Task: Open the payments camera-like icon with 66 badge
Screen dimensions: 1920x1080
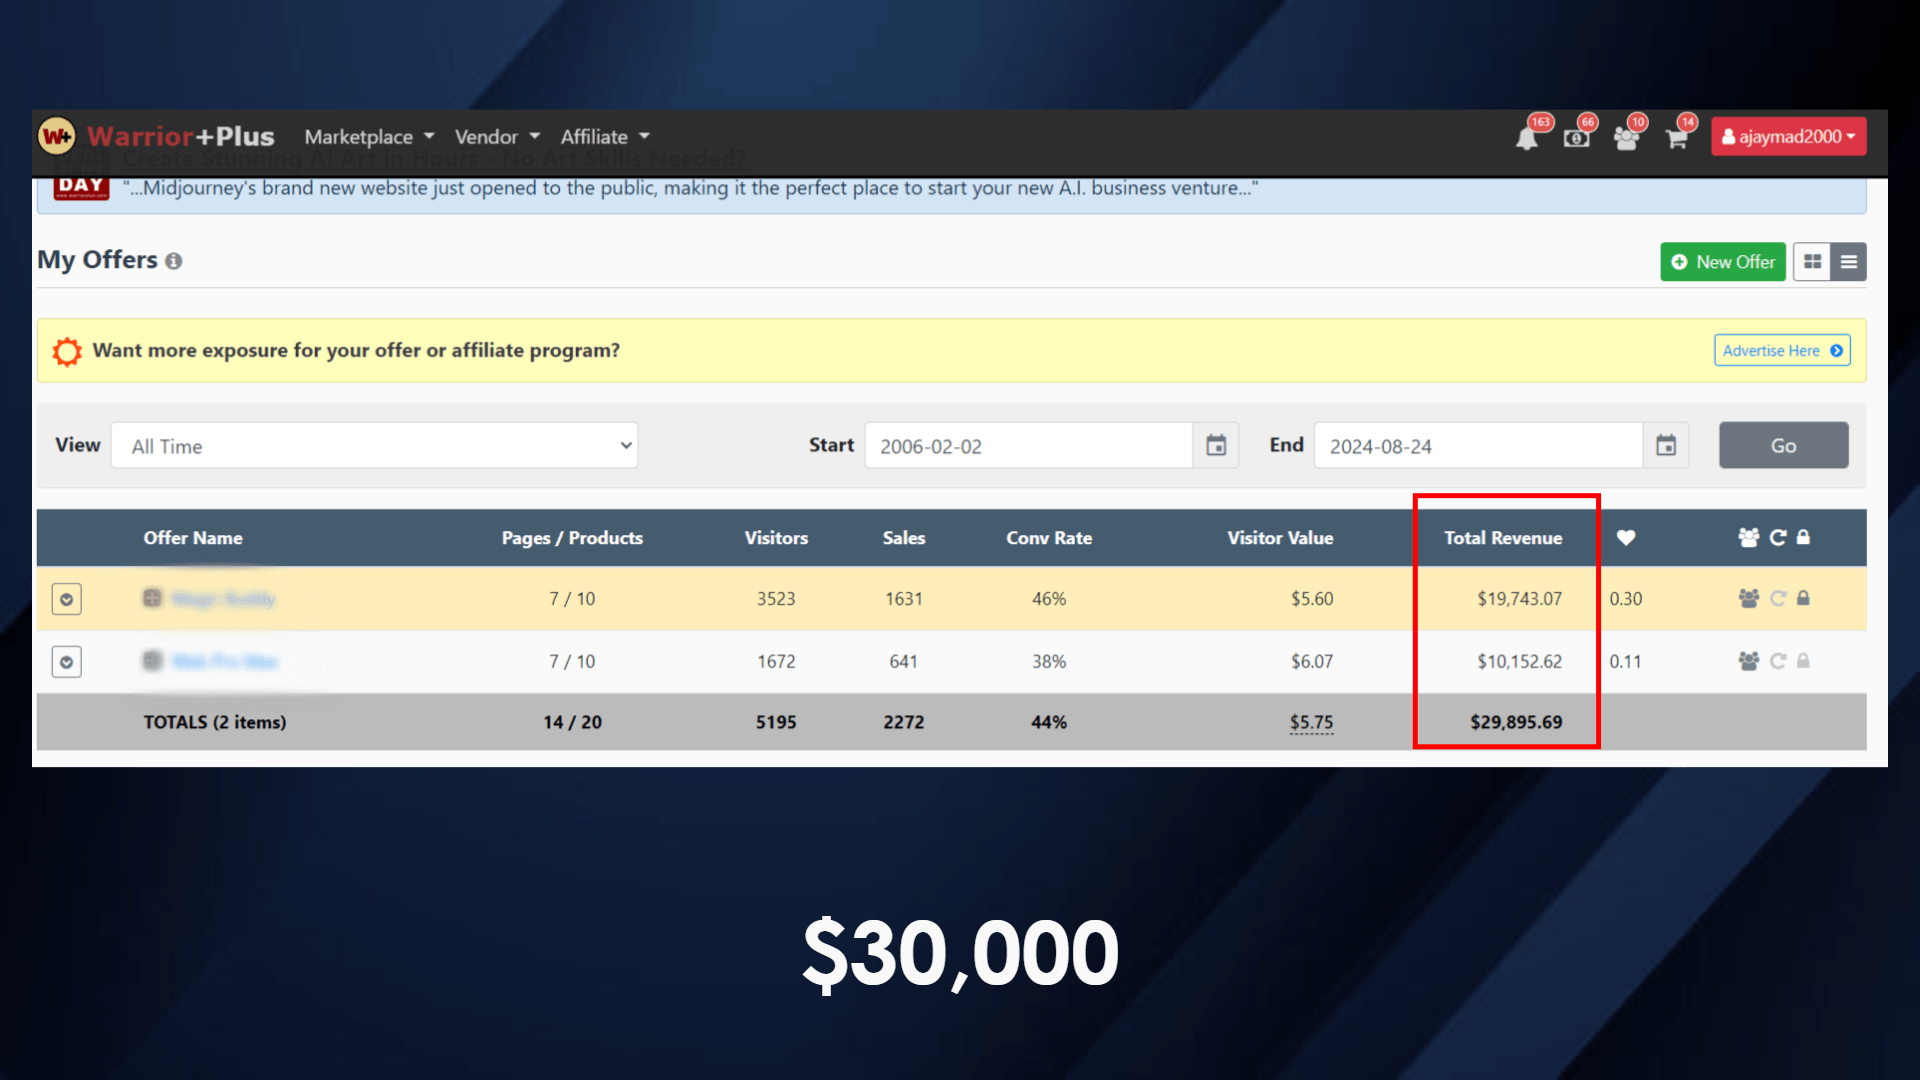Action: pos(1577,138)
